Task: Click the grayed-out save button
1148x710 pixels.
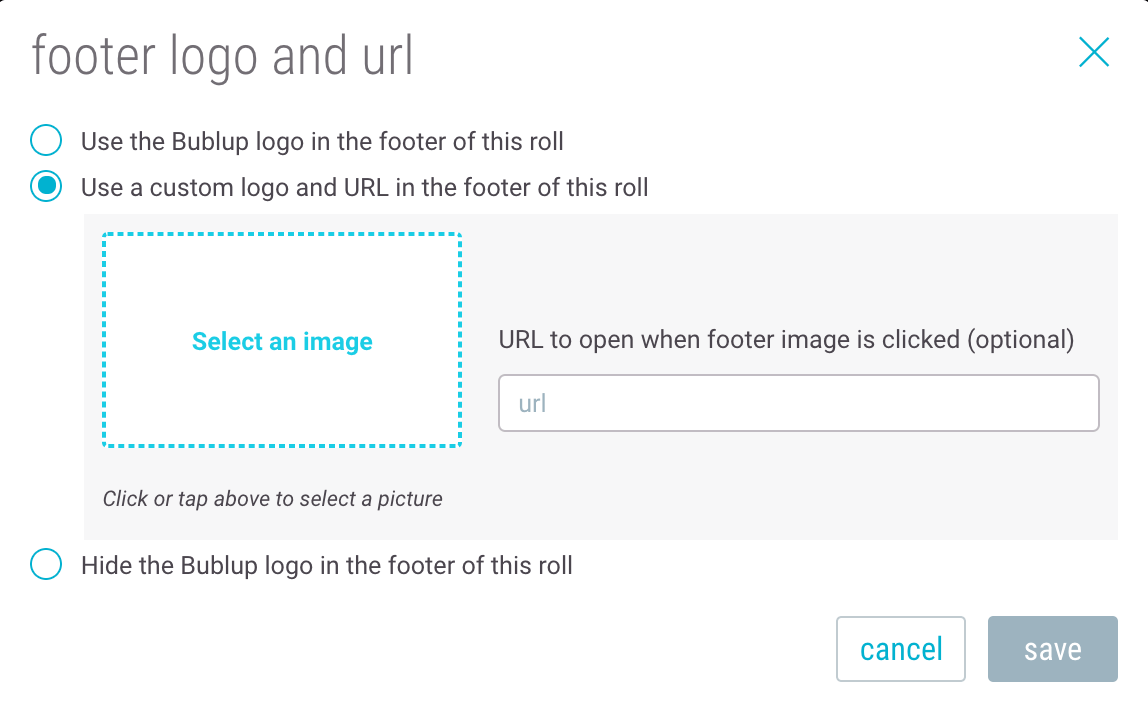Action: (1053, 649)
